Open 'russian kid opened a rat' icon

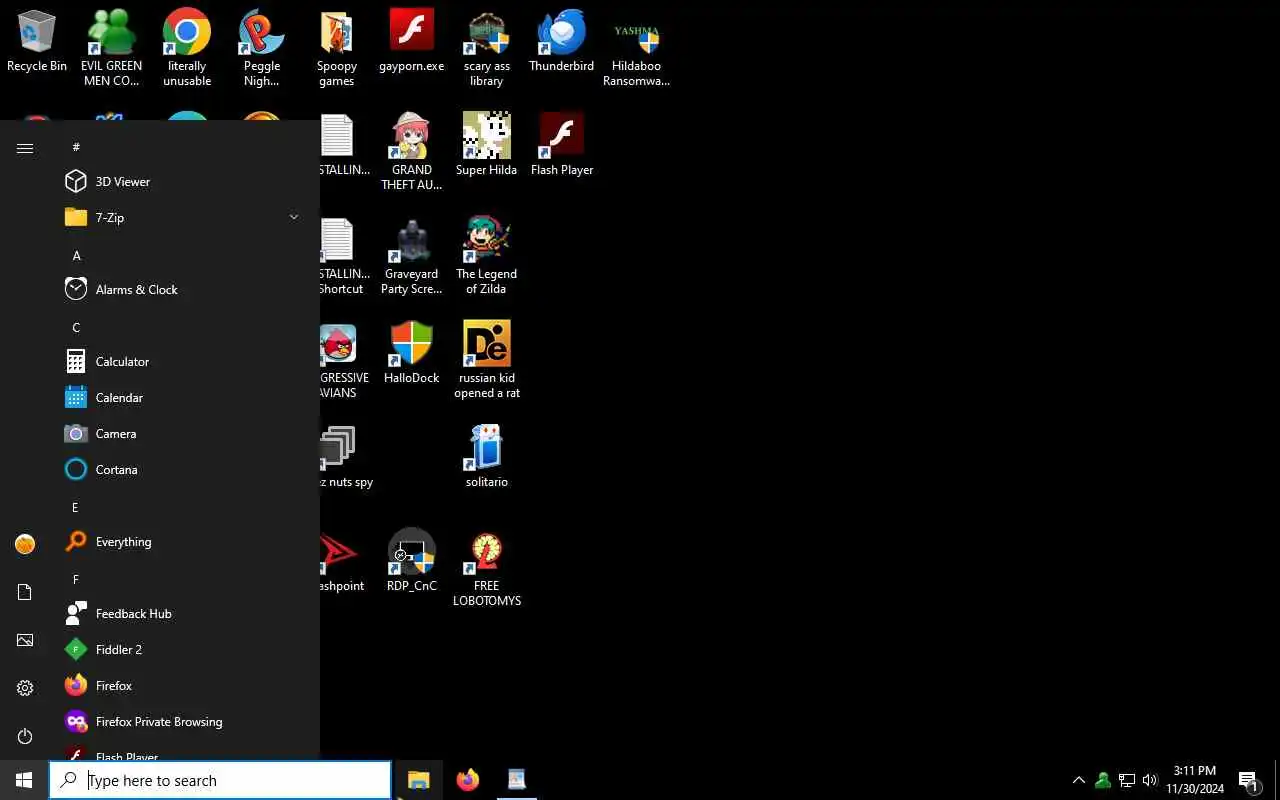(x=487, y=360)
